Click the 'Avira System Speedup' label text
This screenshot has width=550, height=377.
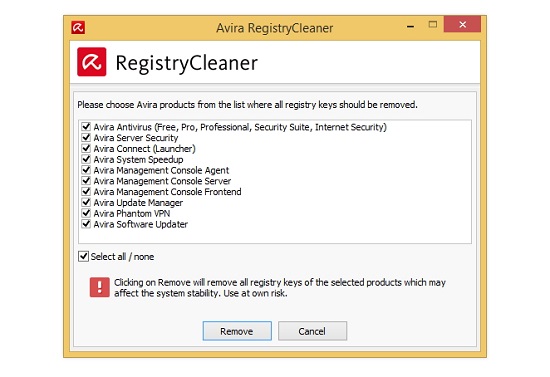point(138,160)
